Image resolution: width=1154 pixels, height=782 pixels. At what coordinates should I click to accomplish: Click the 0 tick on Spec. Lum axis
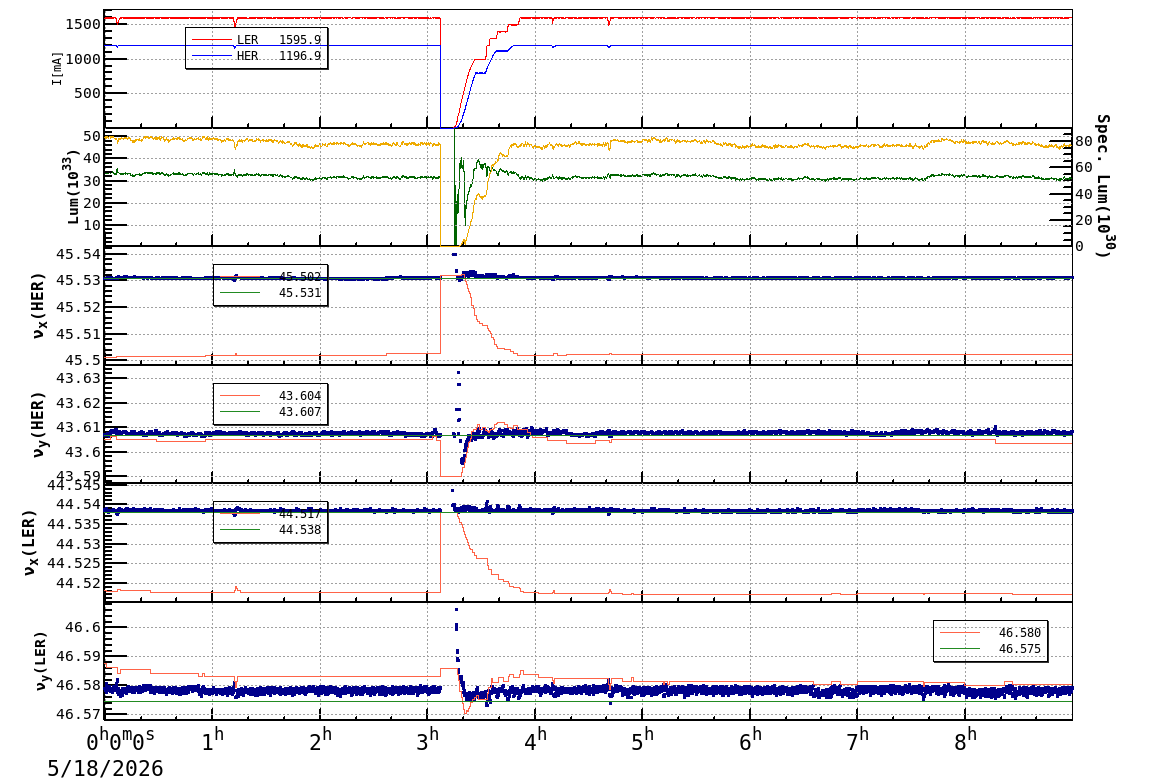coord(1079,246)
